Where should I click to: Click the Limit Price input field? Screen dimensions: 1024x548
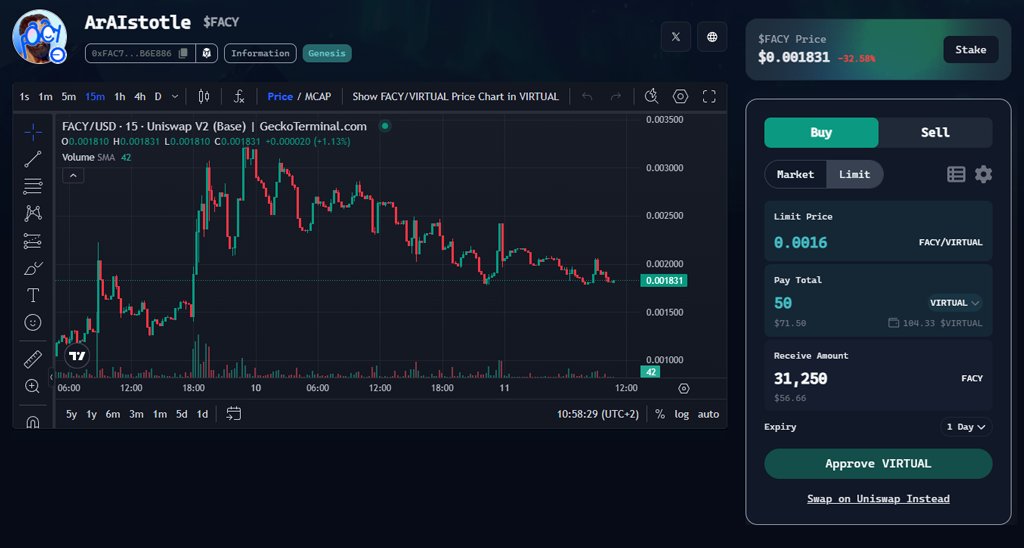[878, 231]
